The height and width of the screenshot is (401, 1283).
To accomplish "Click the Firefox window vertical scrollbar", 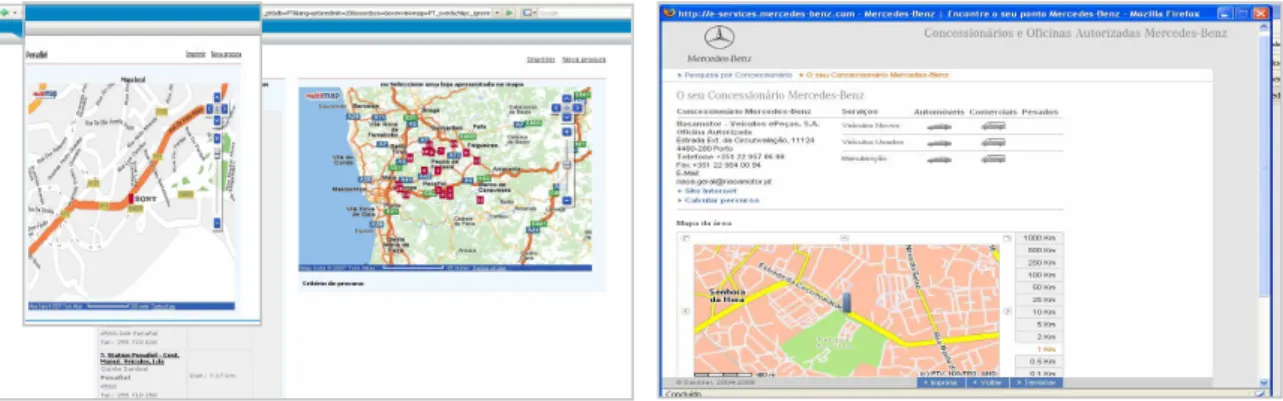I will point(1275,200).
